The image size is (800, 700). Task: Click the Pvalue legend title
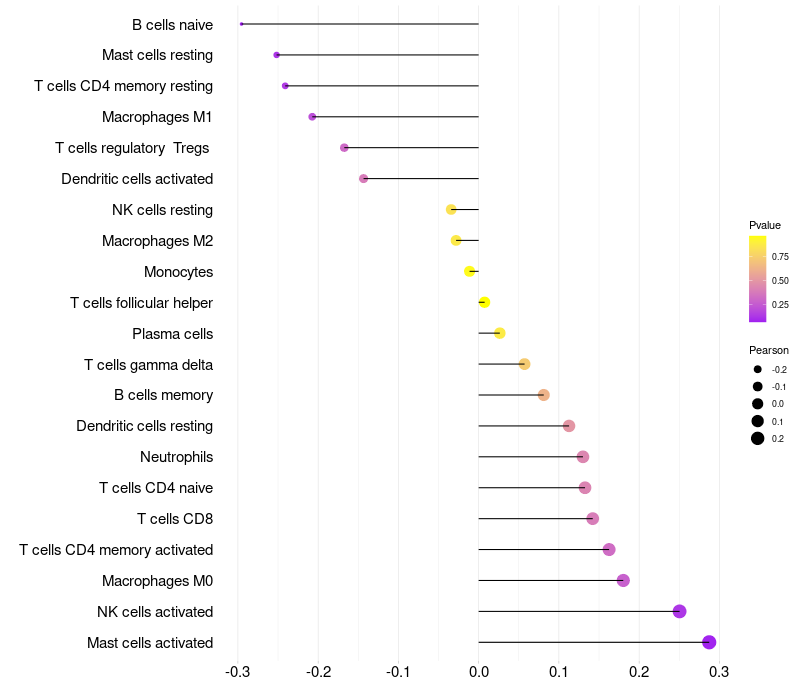tap(765, 225)
